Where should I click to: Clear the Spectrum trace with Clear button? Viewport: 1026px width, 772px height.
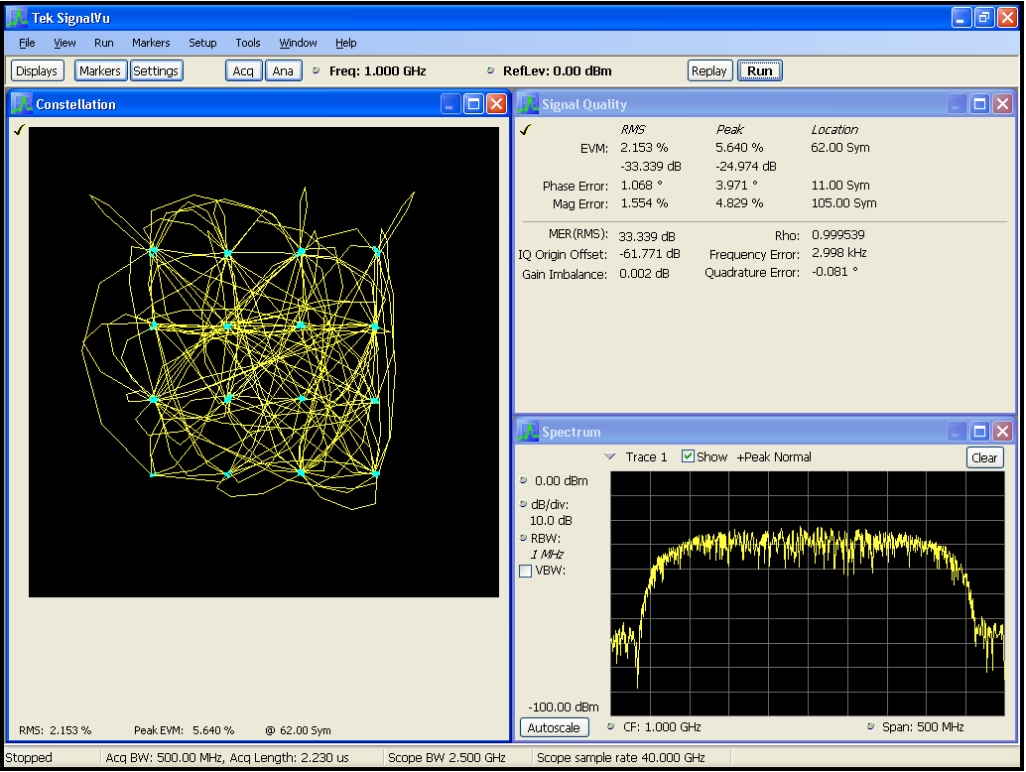(984, 457)
